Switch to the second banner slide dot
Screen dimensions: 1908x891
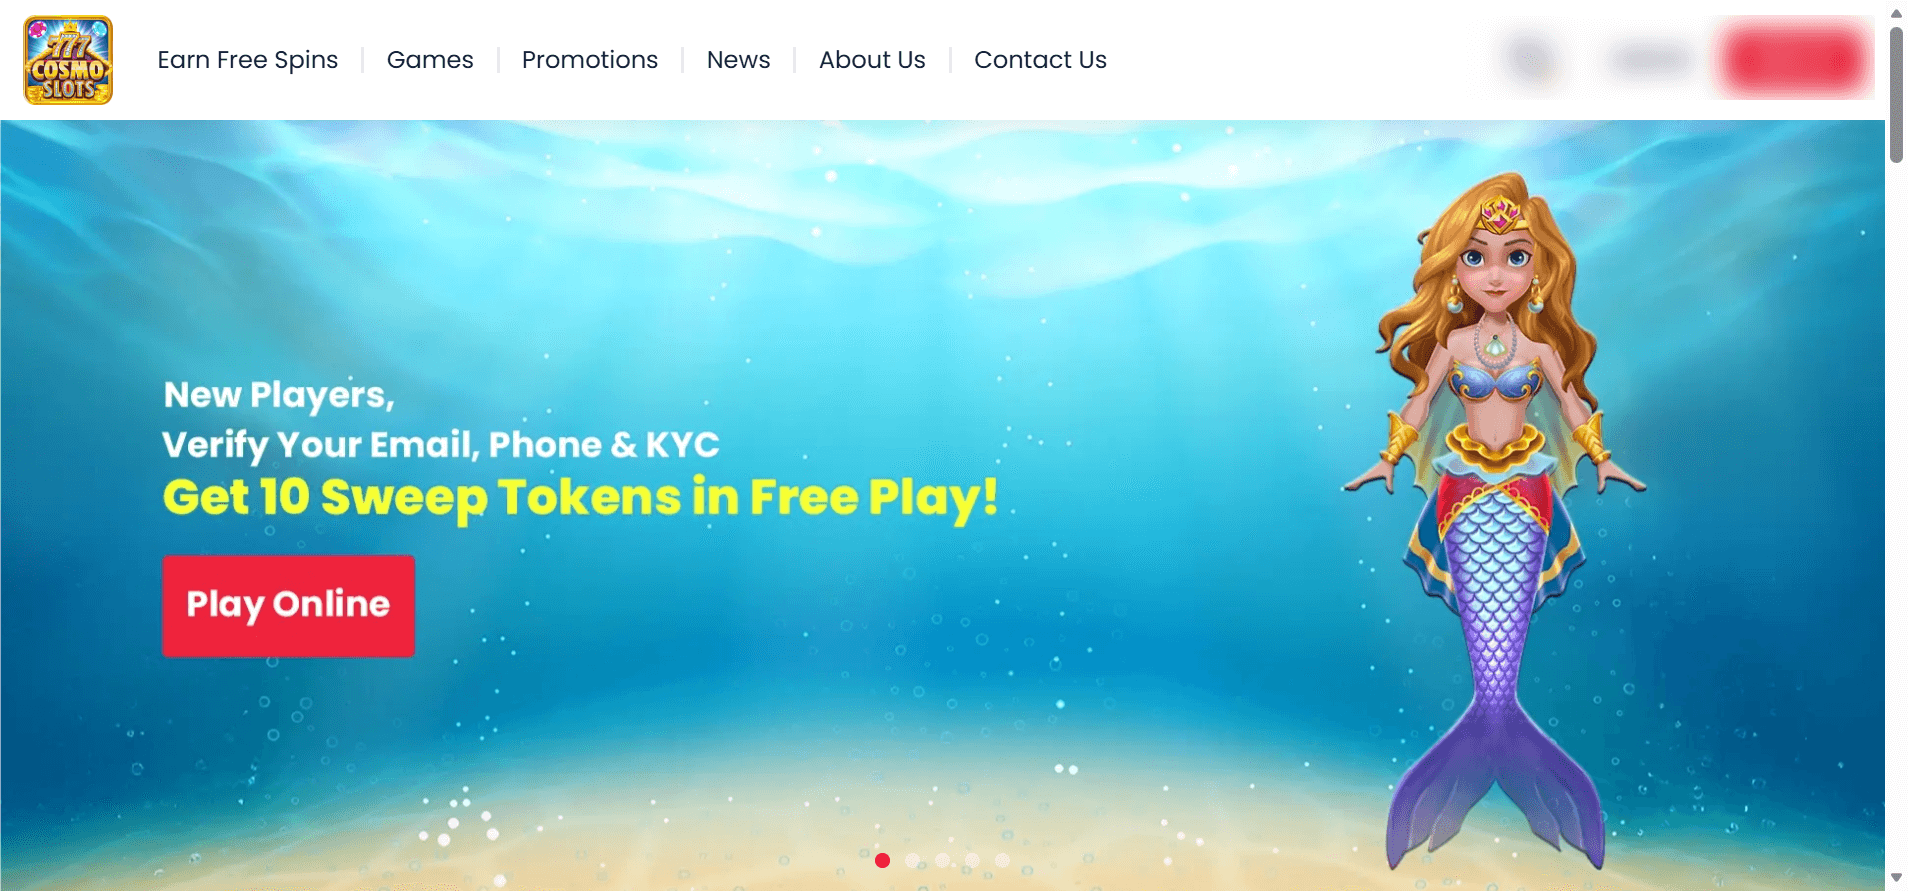pos(912,860)
